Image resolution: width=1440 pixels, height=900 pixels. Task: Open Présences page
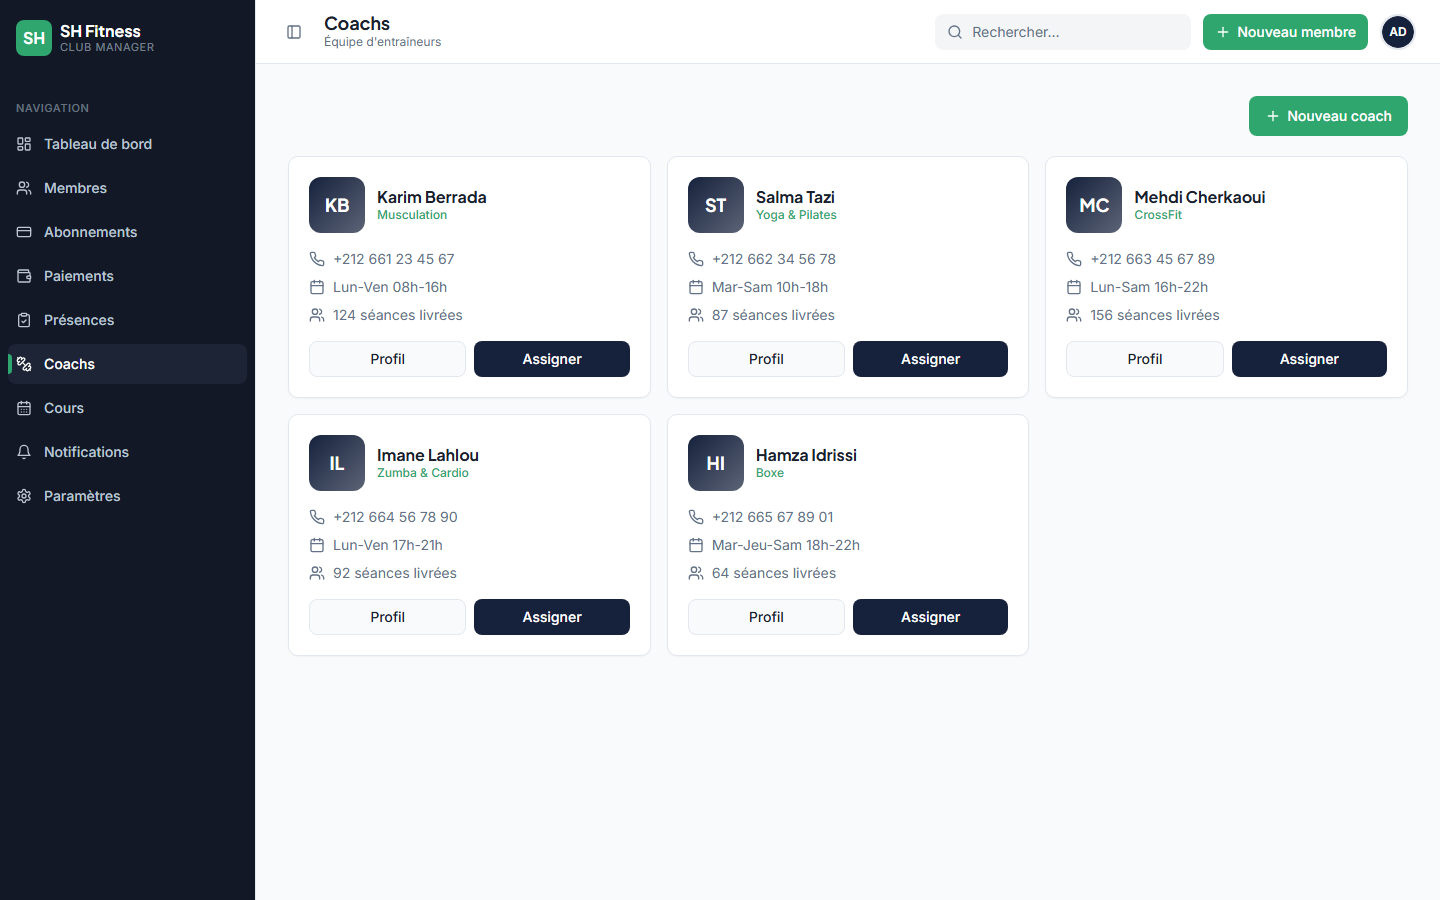(x=127, y=320)
